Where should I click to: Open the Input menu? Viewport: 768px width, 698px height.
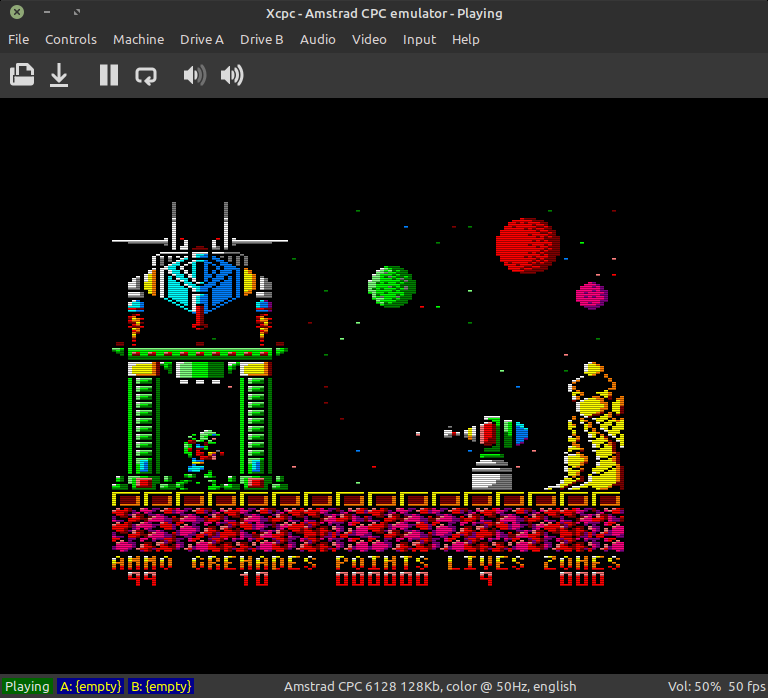(419, 40)
